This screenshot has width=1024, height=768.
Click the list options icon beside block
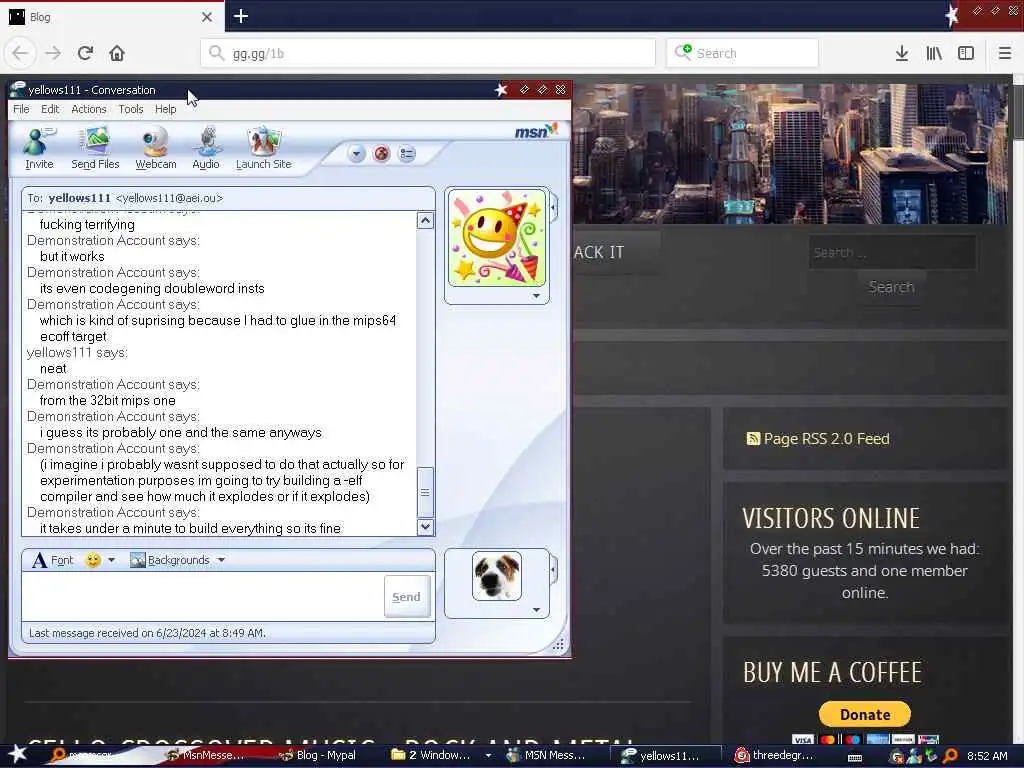point(407,154)
